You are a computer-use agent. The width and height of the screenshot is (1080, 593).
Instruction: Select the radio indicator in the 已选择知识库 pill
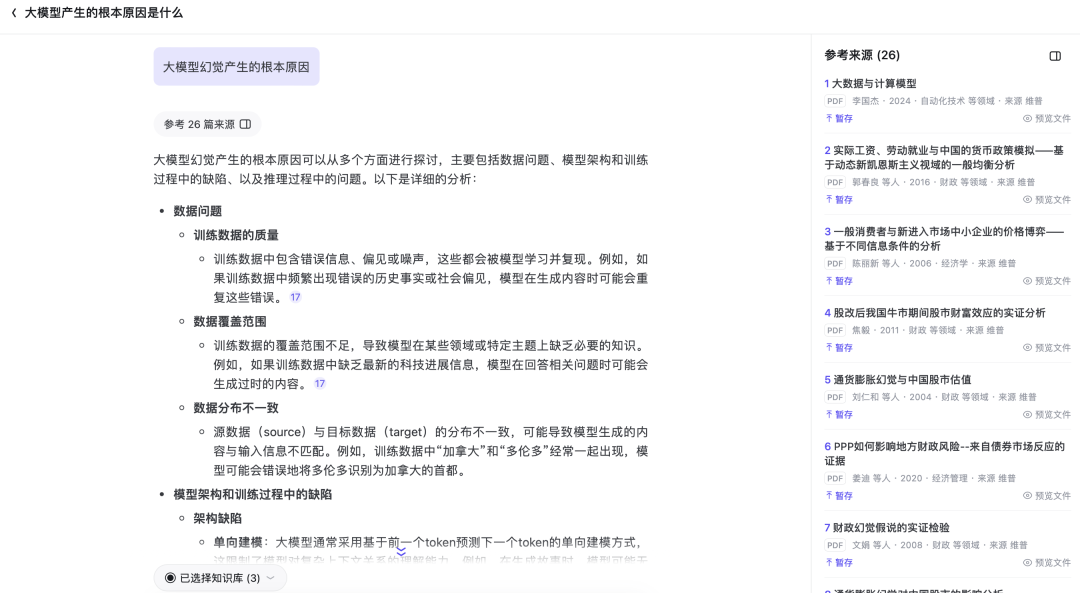tap(170, 577)
